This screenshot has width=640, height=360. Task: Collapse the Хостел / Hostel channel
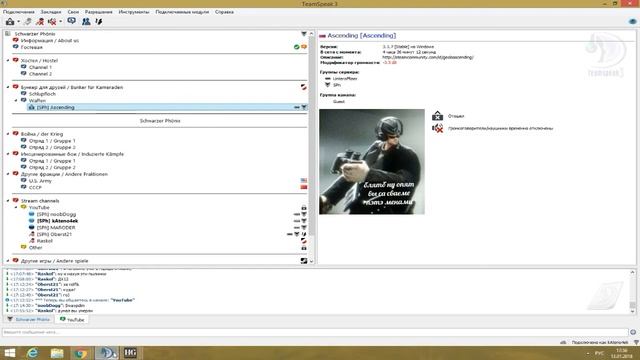pos(8,60)
